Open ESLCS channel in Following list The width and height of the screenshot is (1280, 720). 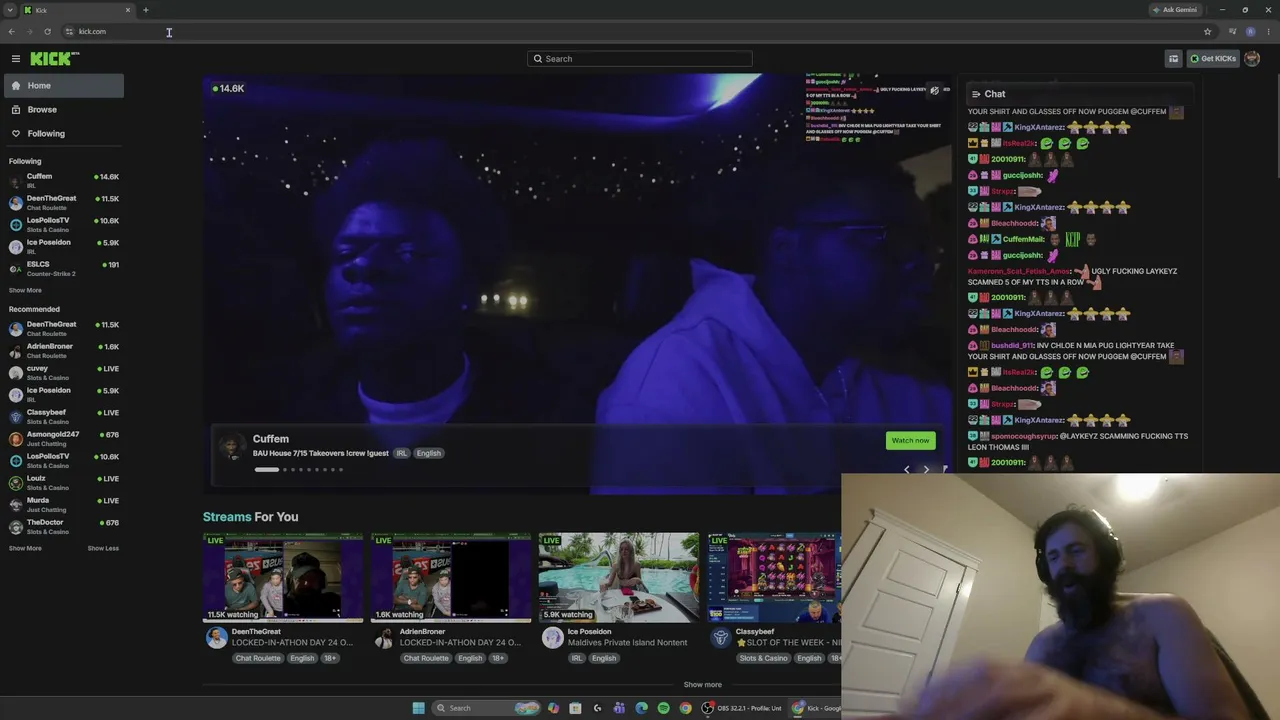[x=64, y=269]
